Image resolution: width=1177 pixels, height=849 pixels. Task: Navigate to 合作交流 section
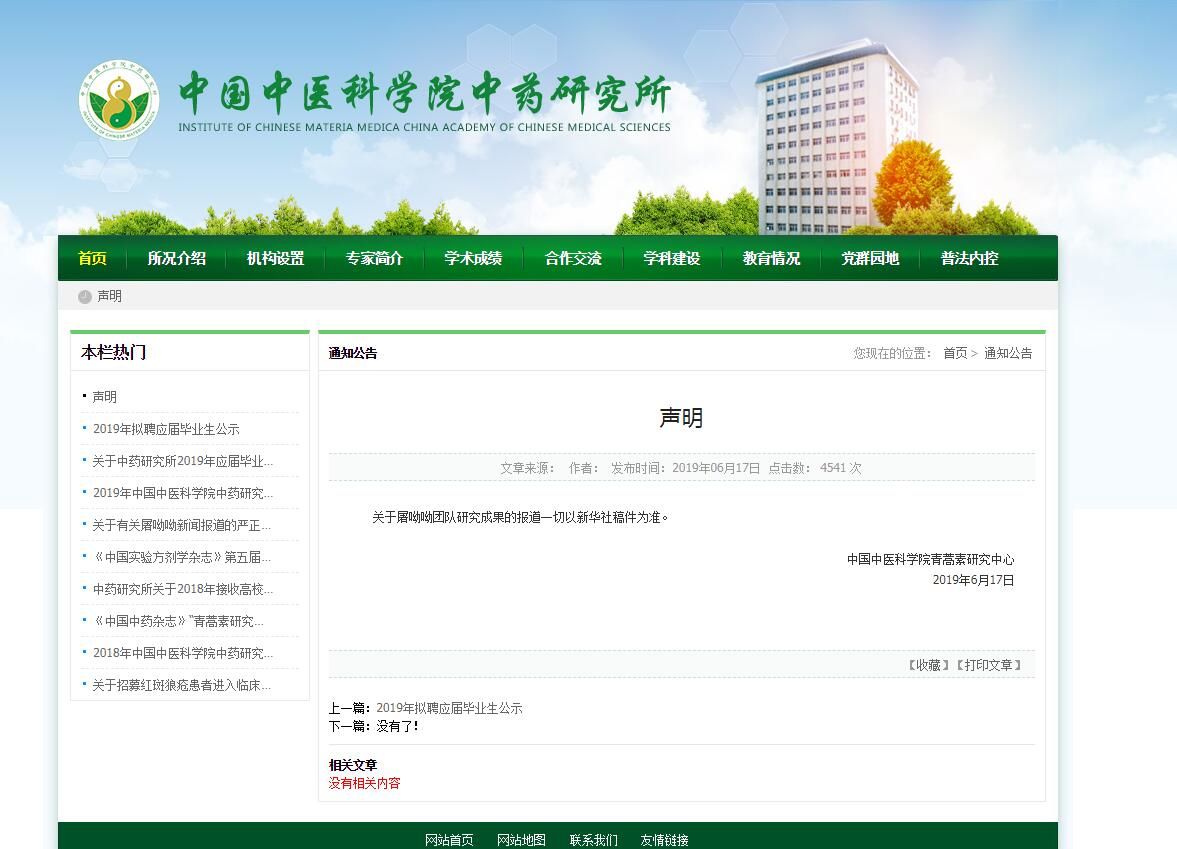click(x=573, y=258)
